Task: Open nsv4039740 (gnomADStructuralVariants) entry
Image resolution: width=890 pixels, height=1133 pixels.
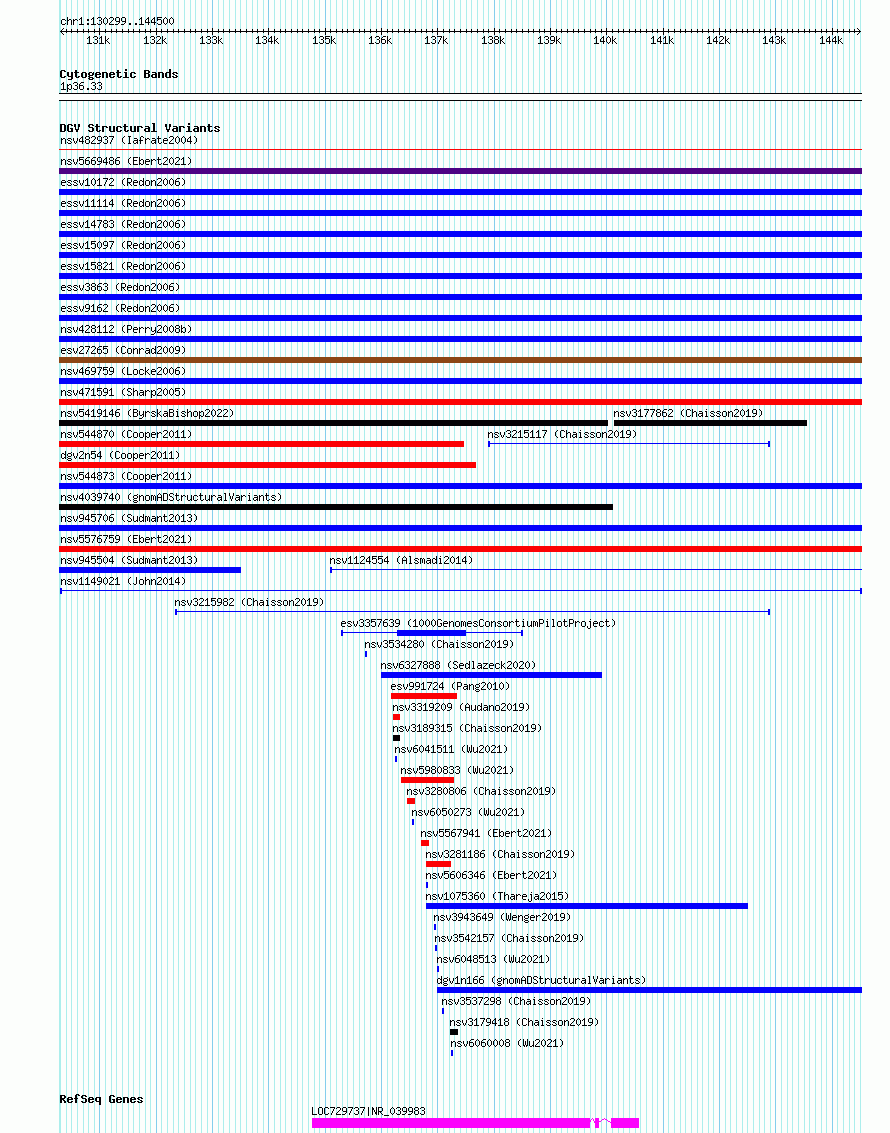Action: click(170, 497)
